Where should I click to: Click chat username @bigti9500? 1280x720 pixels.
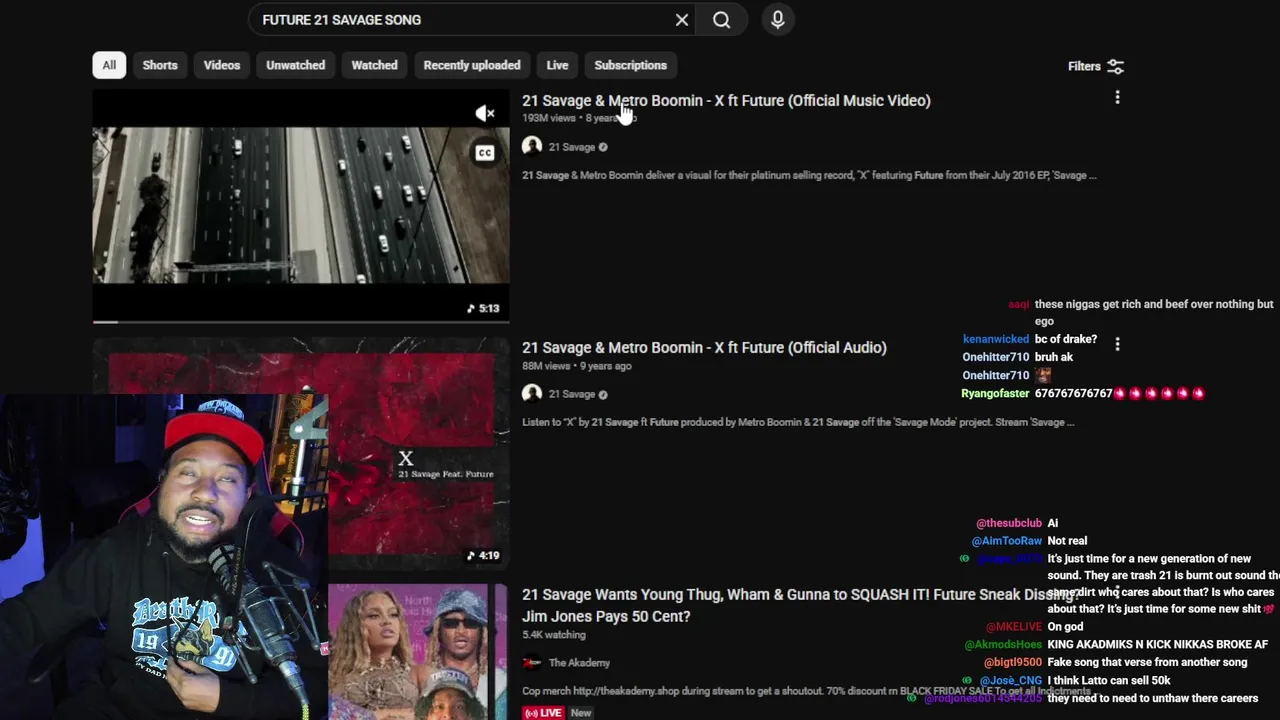1012,662
